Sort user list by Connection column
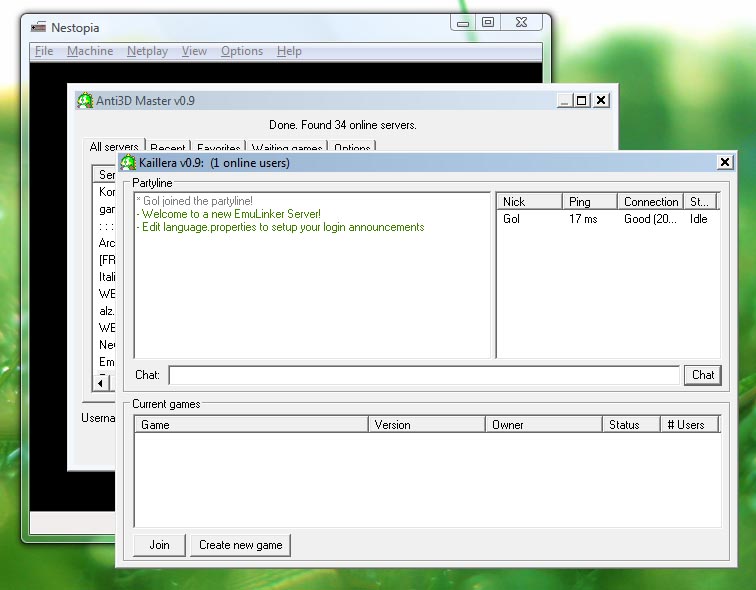This screenshot has width=756, height=590. [x=650, y=201]
